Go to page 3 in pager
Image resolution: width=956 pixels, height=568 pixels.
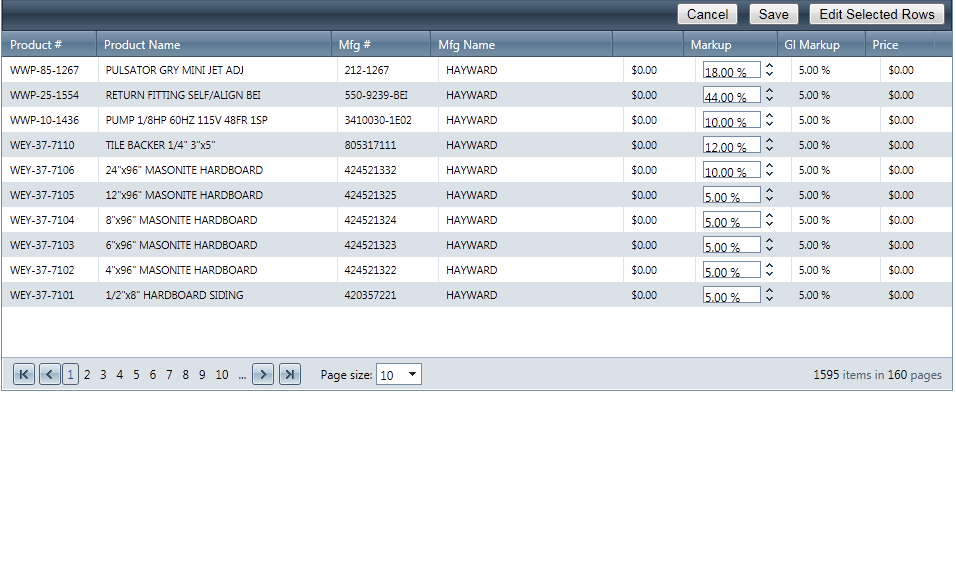coord(103,375)
